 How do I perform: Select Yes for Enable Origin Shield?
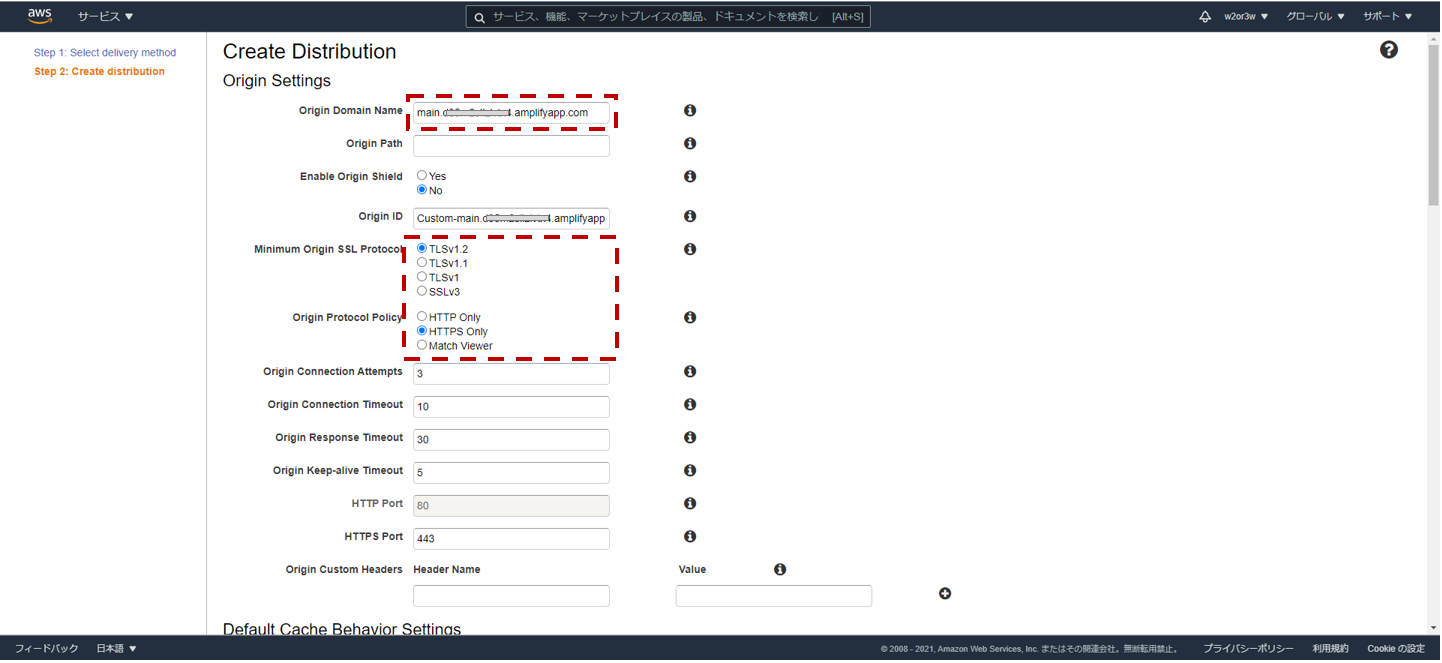422,176
